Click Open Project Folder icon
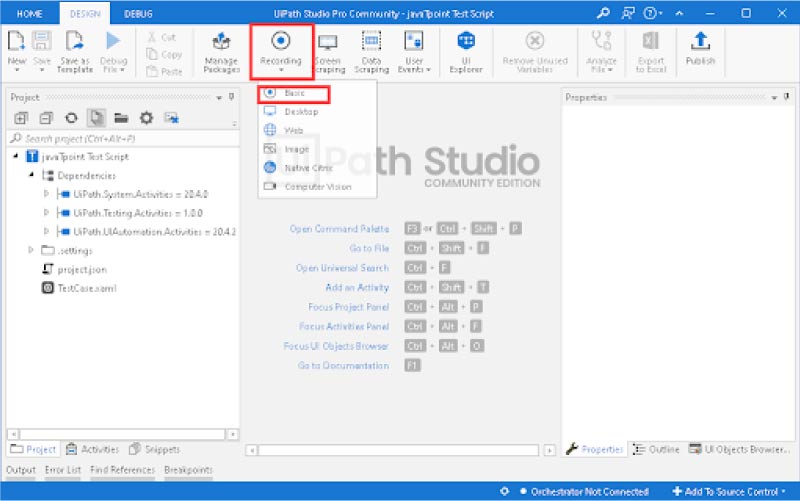Image resolution: width=800 pixels, height=501 pixels. point(121,118)
